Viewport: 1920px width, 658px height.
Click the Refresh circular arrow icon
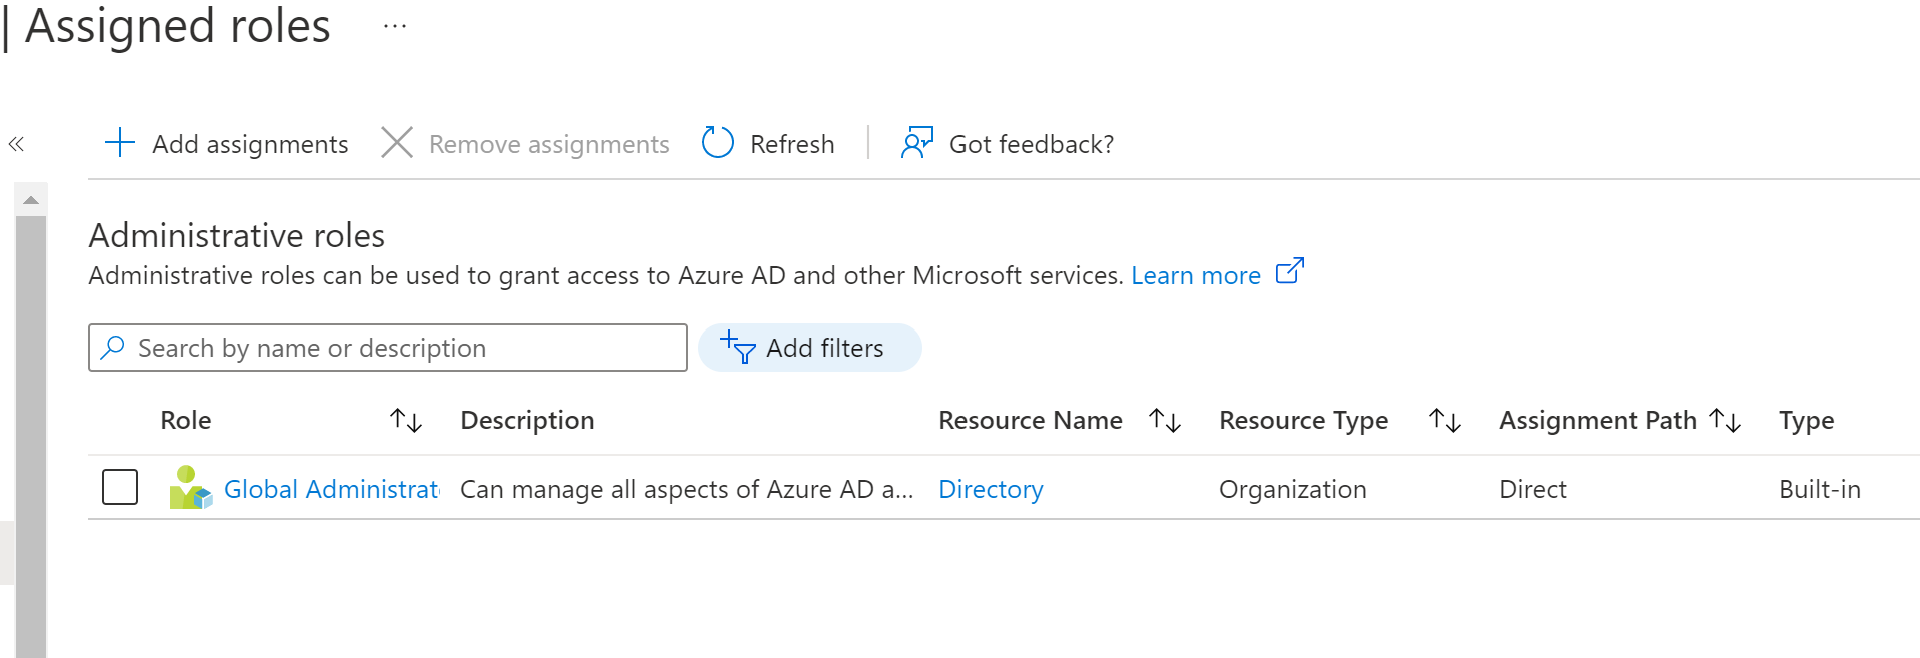(718, 142)
